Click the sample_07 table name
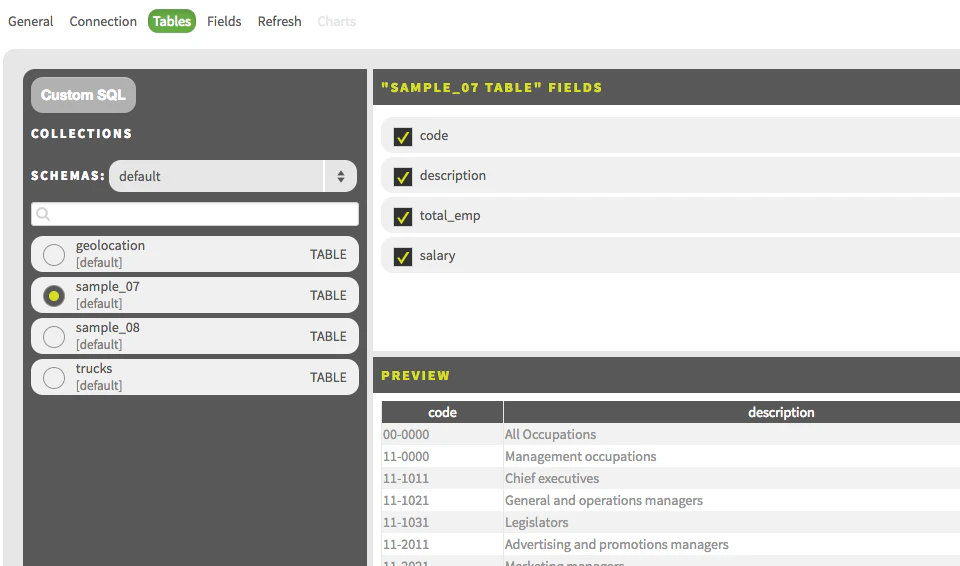This screenshot has height=566, width=960. pyautogui.click(x=108, y=287)
